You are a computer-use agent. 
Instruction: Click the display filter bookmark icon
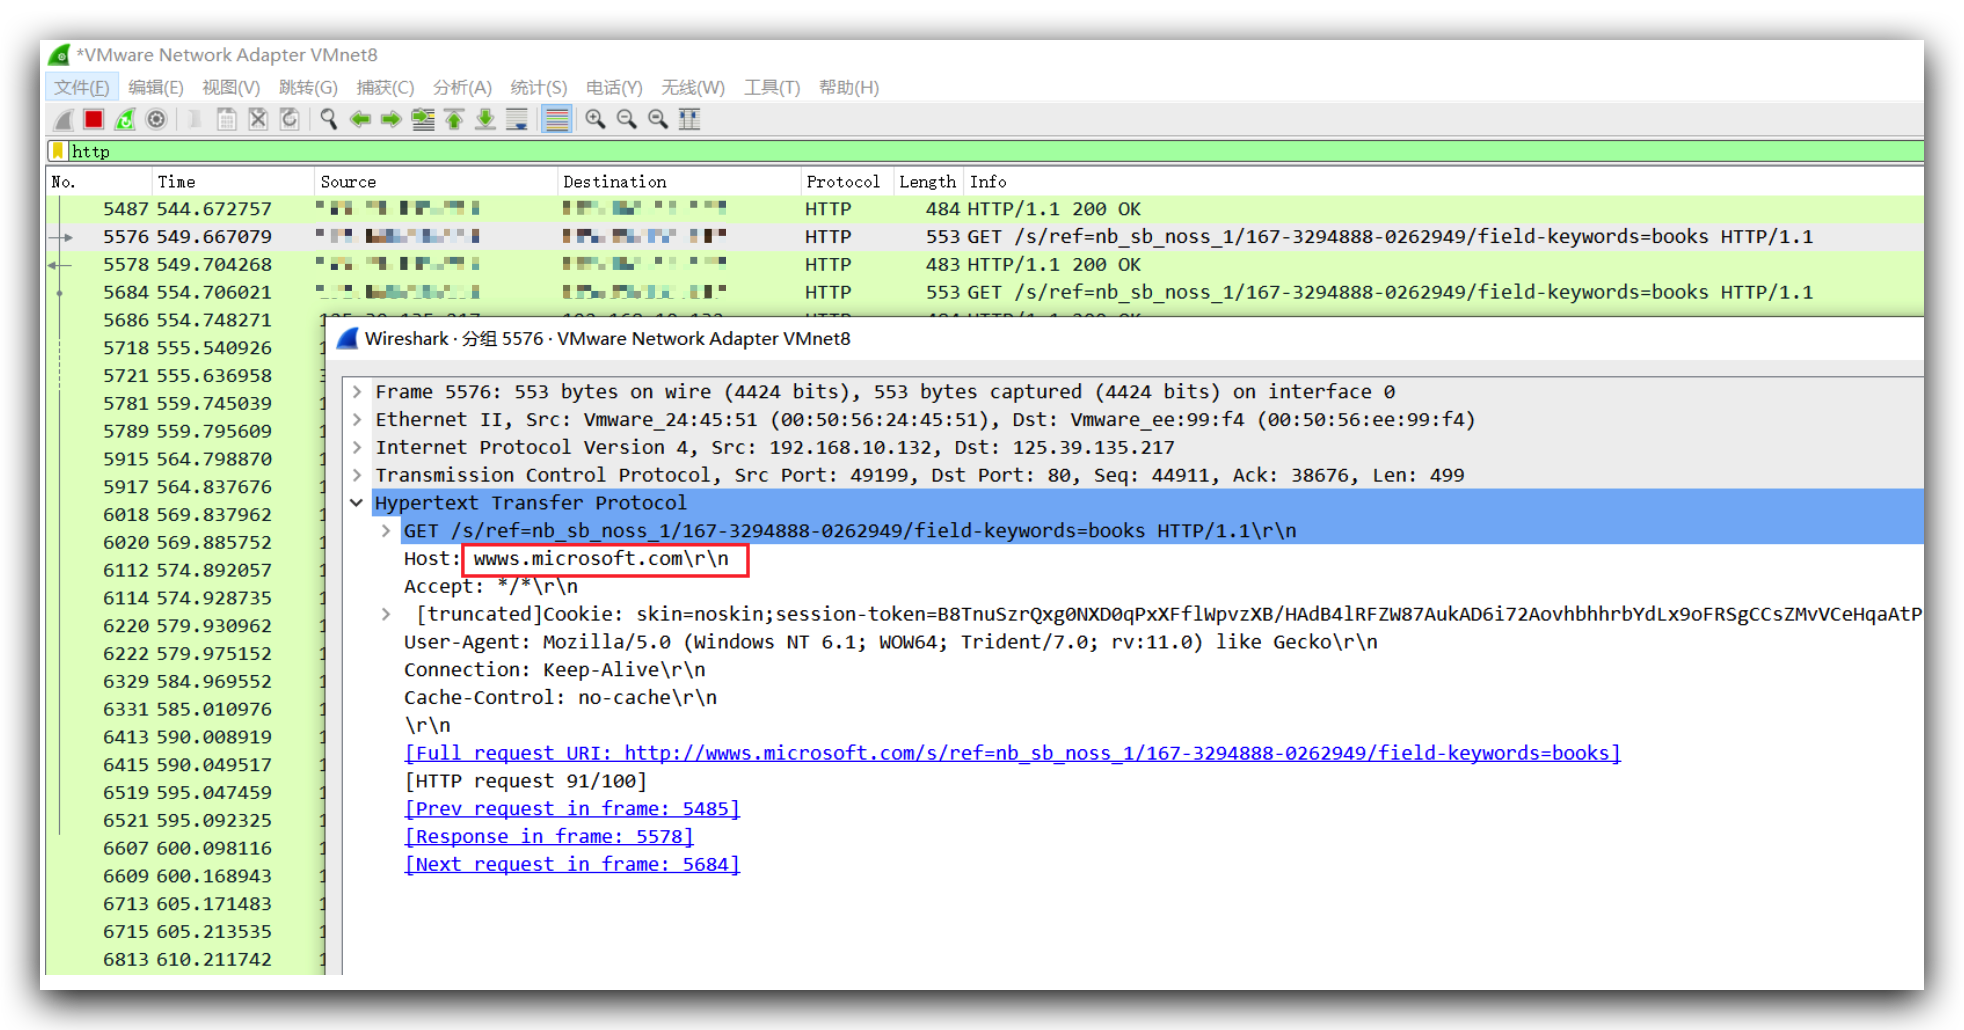[x=58, y=151]
